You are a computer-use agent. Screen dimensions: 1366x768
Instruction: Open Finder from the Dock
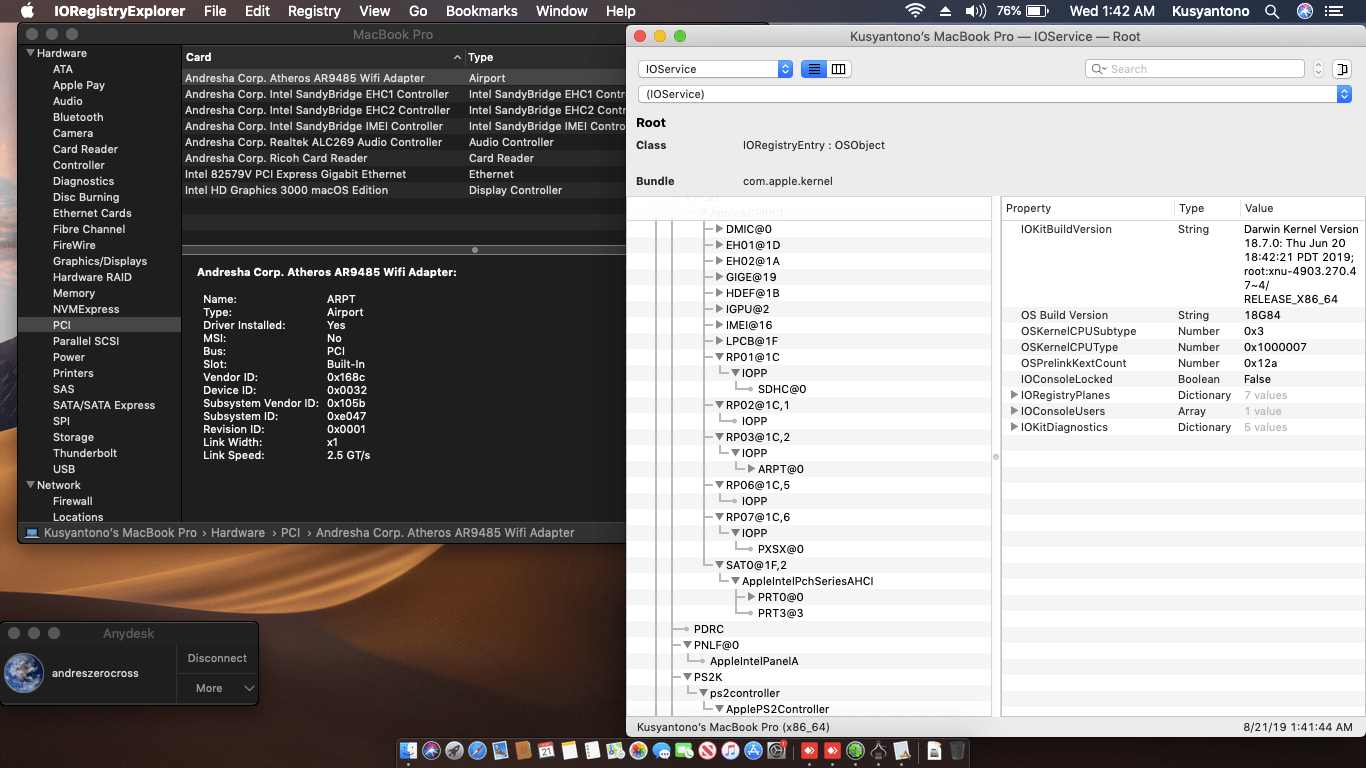coord(408,751)
